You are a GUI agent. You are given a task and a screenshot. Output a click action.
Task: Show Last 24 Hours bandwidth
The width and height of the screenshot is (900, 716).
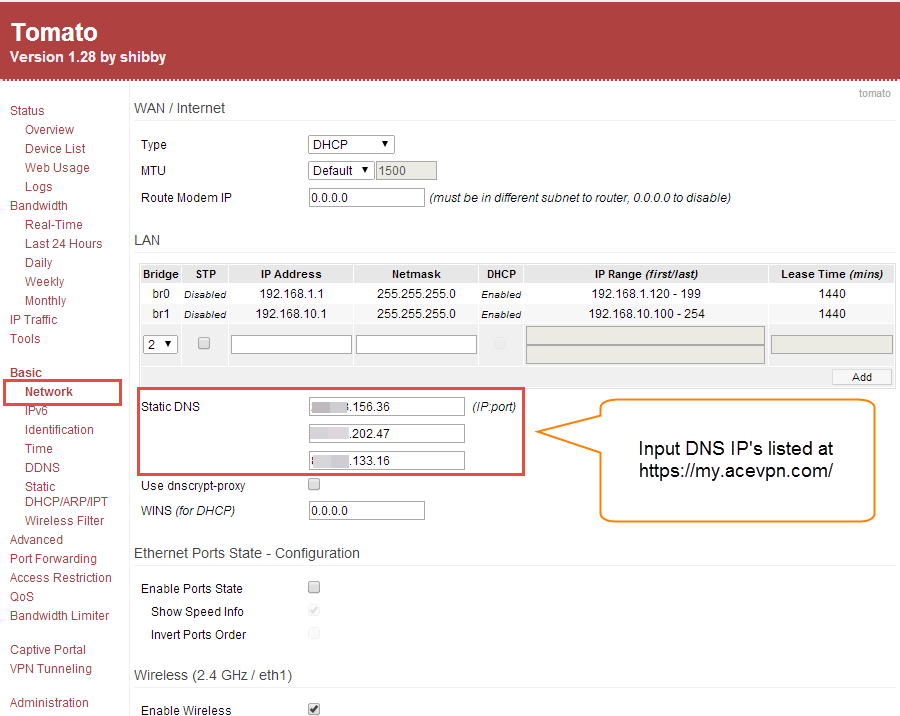64,243
